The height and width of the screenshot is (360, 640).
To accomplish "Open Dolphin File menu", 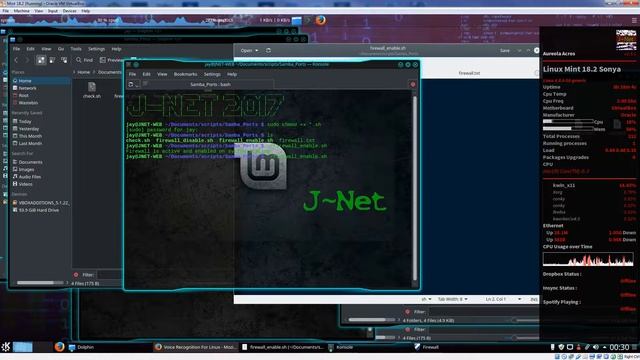I will (16, 49).
